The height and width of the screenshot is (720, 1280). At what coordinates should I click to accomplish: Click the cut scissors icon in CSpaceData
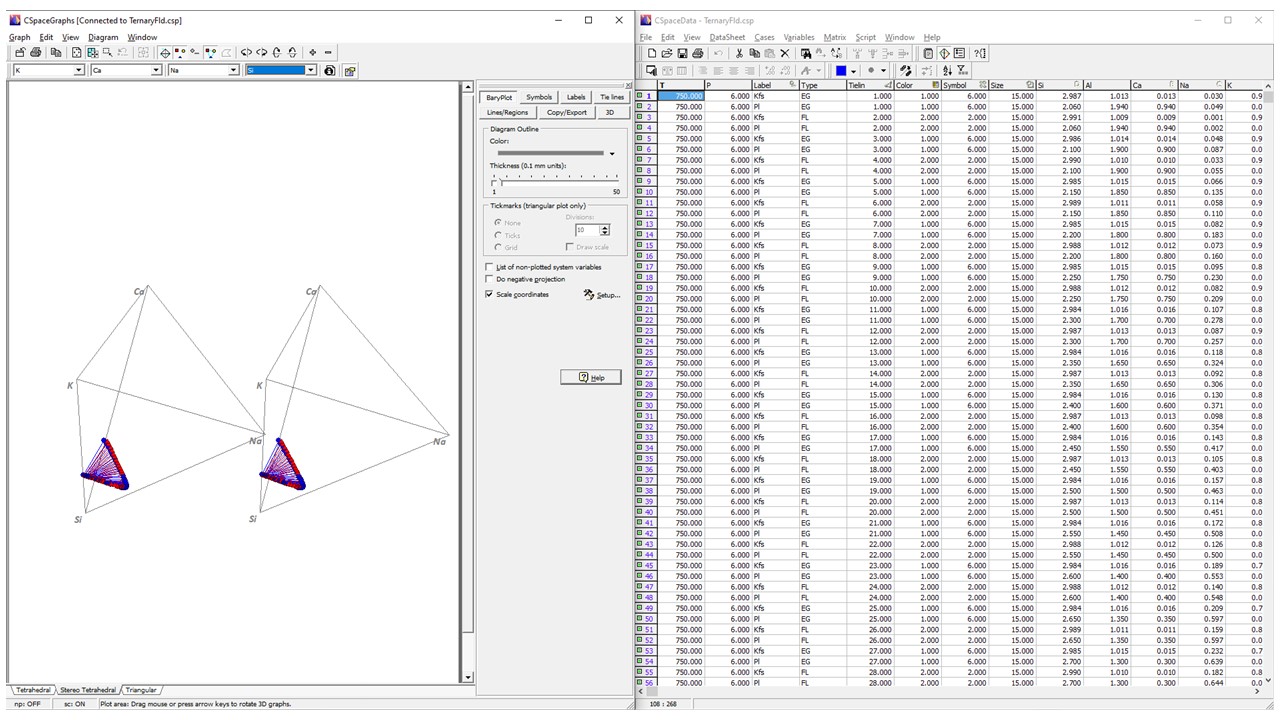point(739,53)
